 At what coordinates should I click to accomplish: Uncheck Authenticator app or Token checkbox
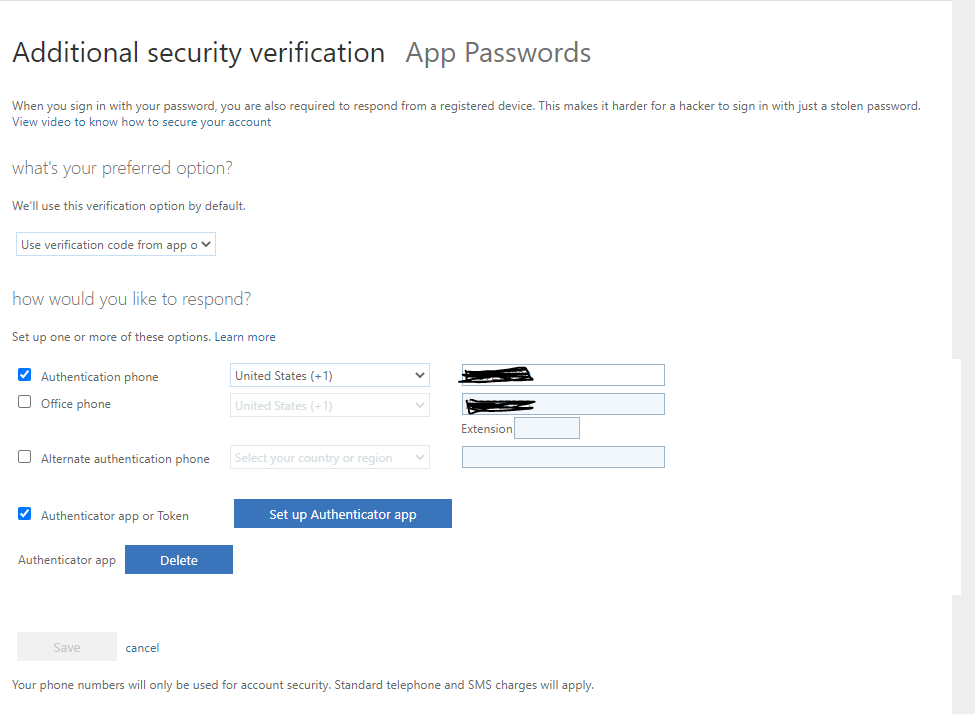pos(25,514)
